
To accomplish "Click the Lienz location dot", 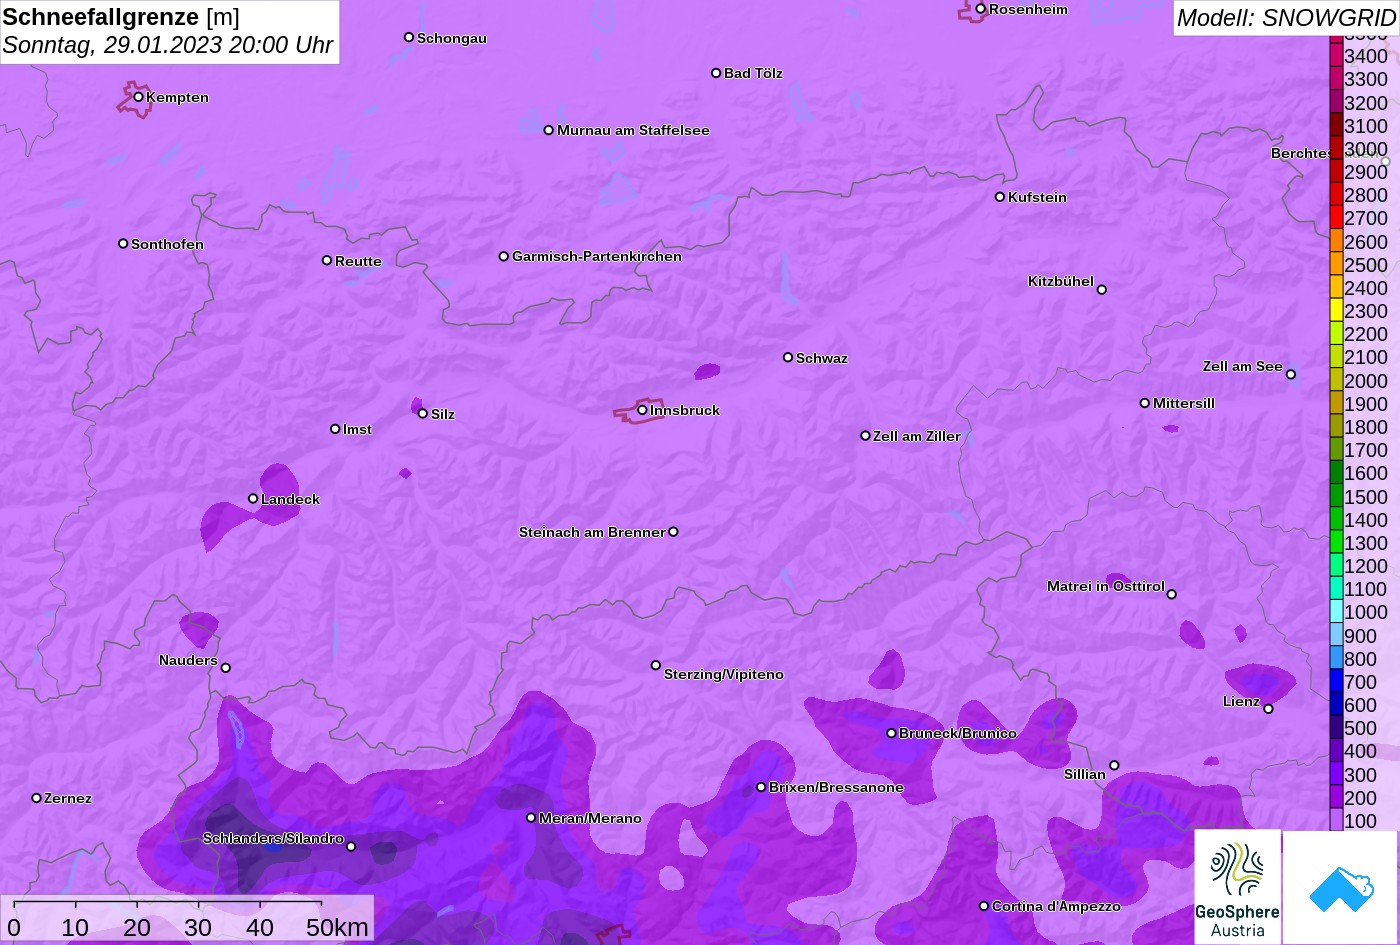I will (x=1268, y=709).
